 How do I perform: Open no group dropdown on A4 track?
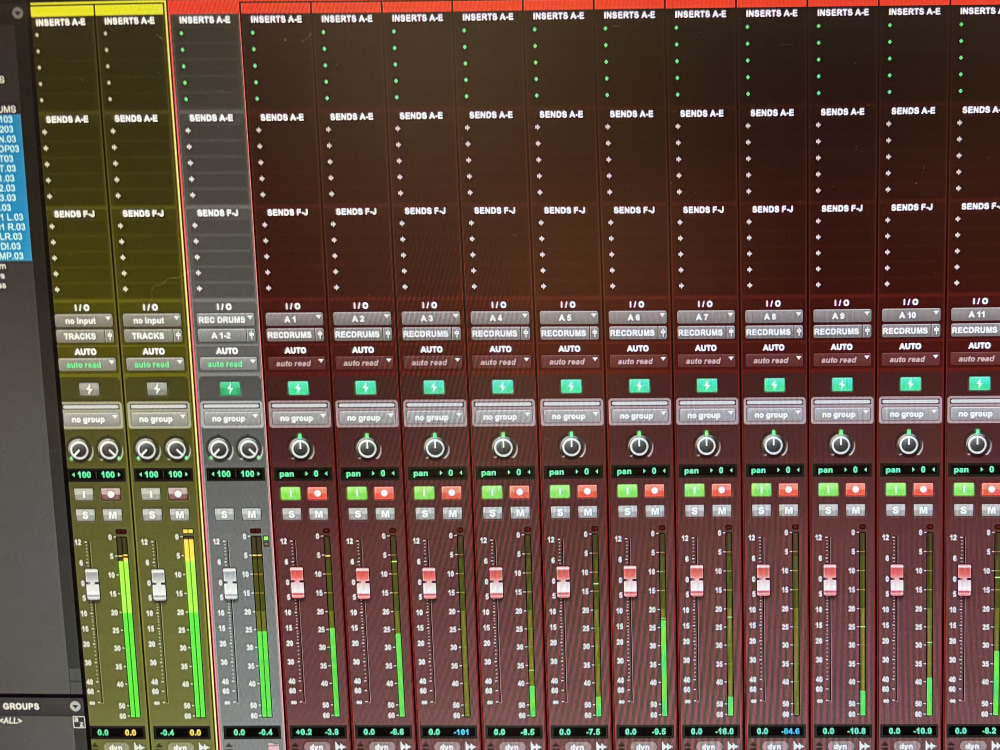point(501,416)
